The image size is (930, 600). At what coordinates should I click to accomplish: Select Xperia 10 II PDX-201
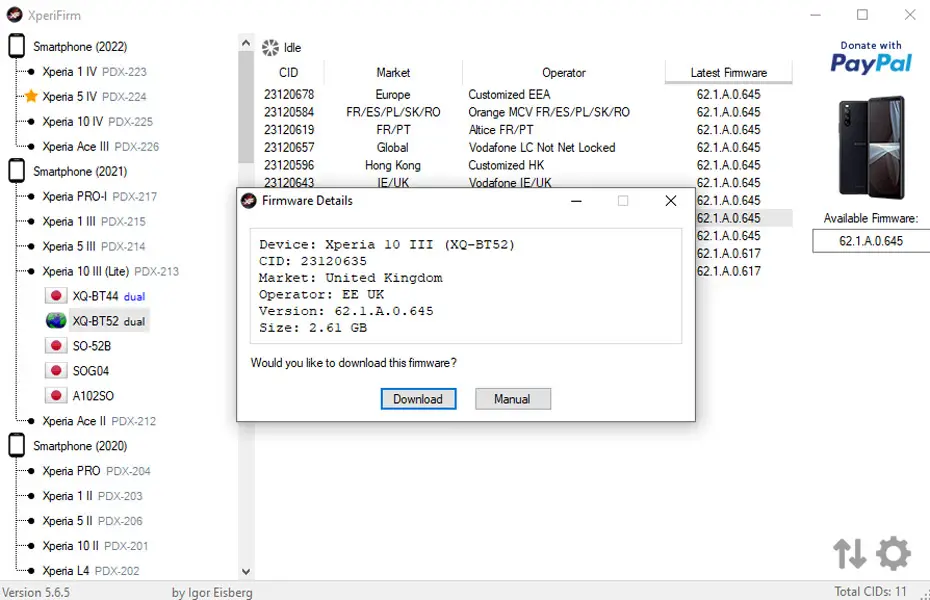[x=95, y=545]
